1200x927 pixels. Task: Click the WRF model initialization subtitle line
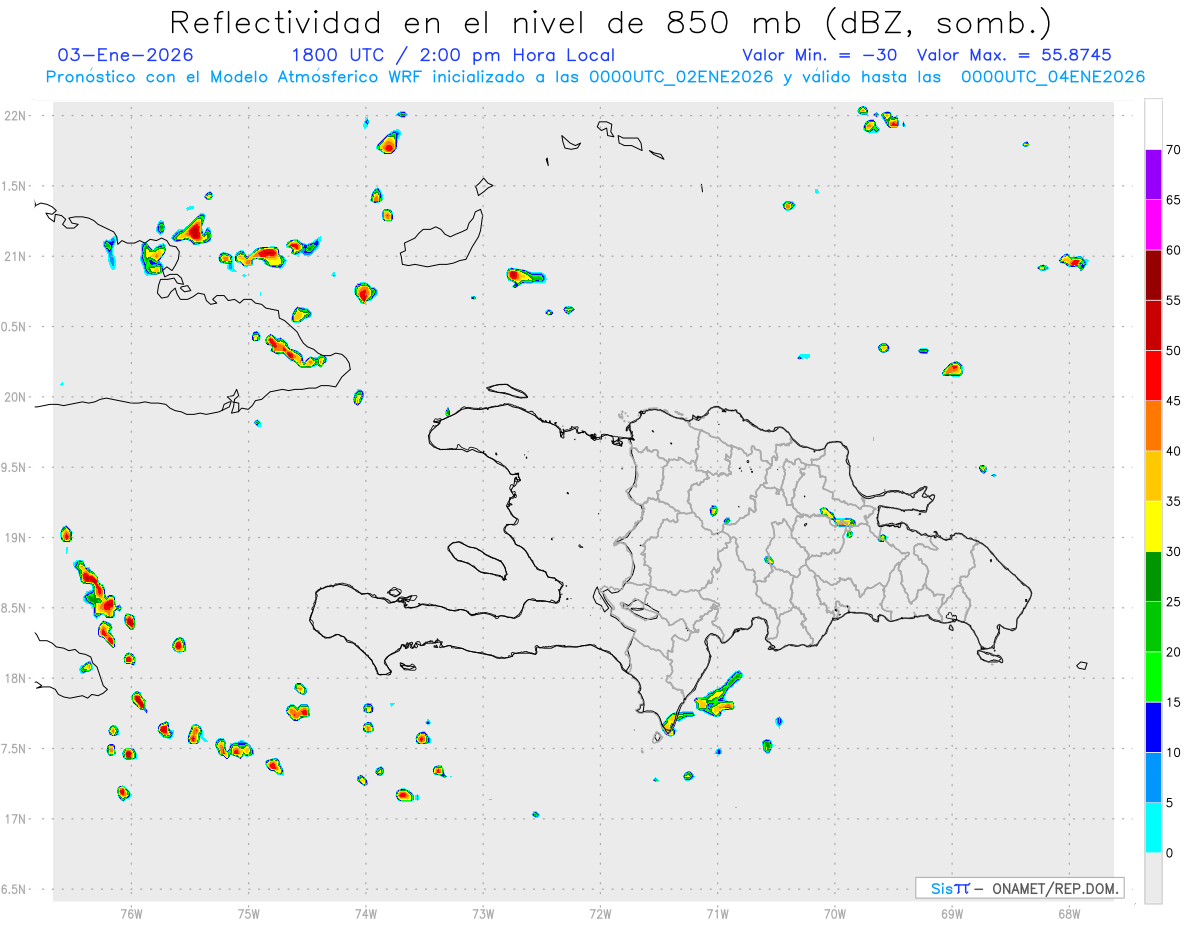pyautogui.click(x=595, y=77)
